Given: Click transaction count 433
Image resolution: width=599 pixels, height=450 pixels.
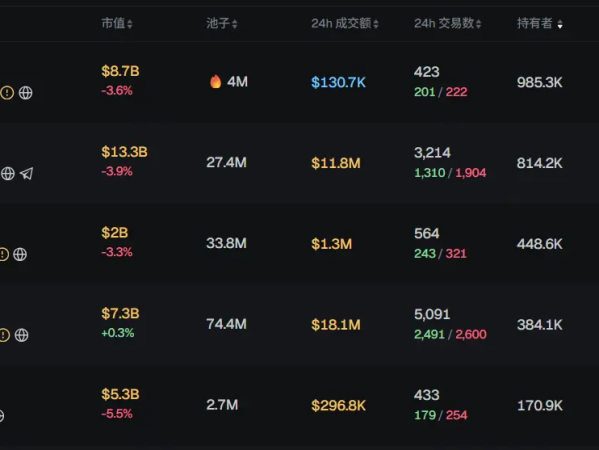Looking at the screenshot, I should pos(427,395).
